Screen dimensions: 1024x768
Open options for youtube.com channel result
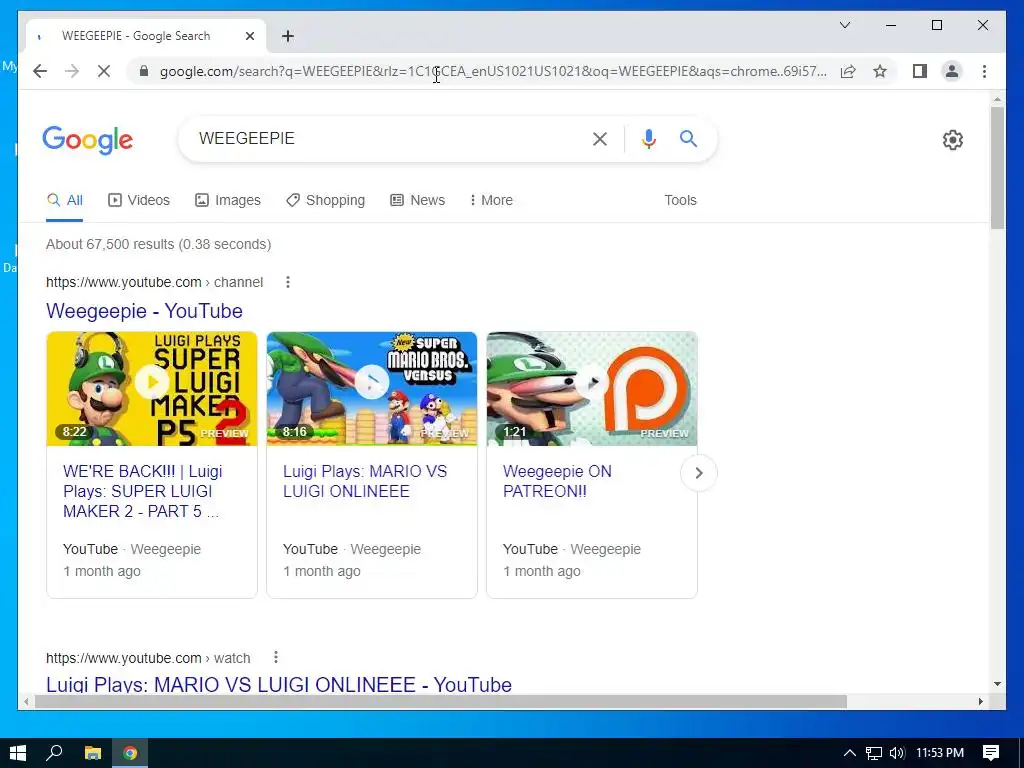pyautogui.click(x=288, y=282)
